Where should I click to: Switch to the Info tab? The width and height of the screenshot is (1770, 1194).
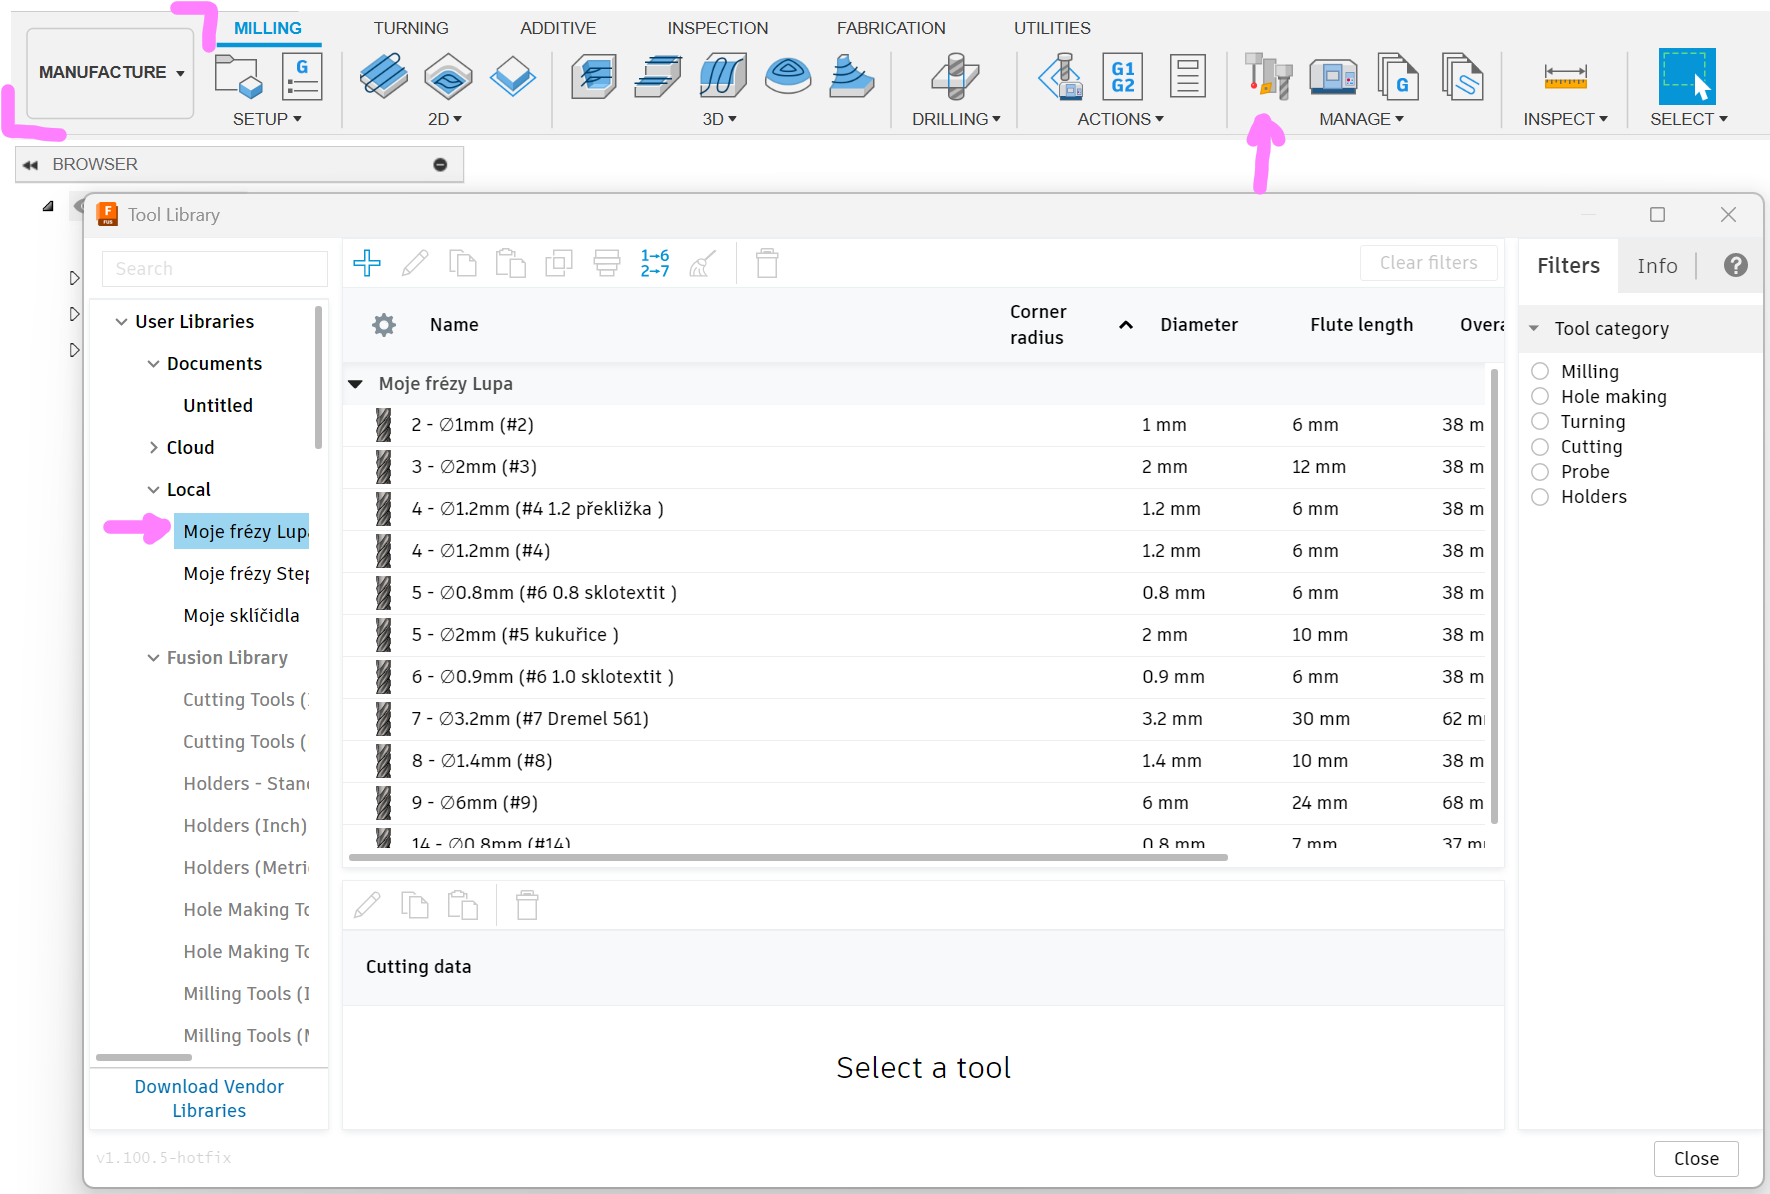pyautogui.click(x=1656, y=266)
